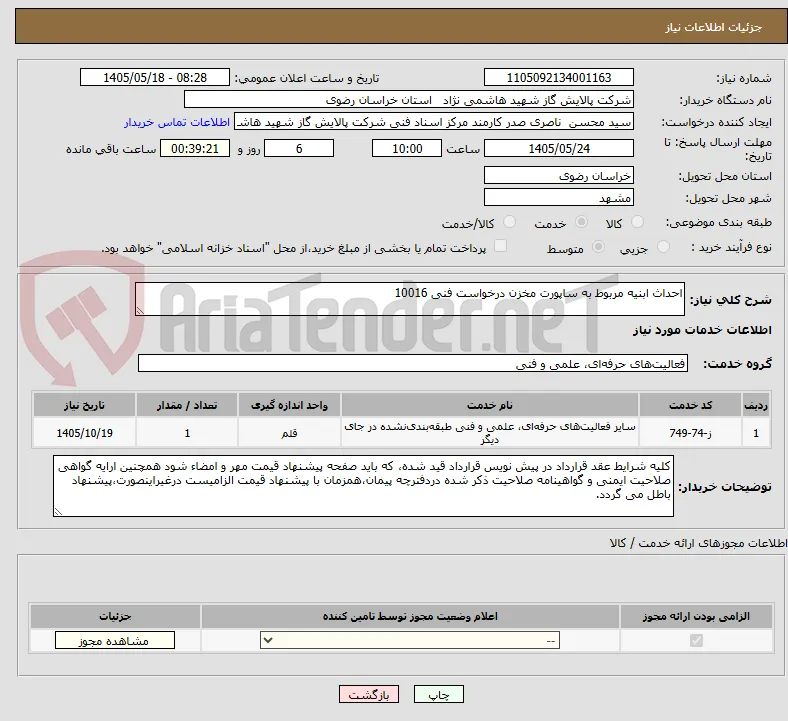Viewport: 788px width, 721px height.
Task: Click the general need description textarea
Action: click(x=410, y=299)
